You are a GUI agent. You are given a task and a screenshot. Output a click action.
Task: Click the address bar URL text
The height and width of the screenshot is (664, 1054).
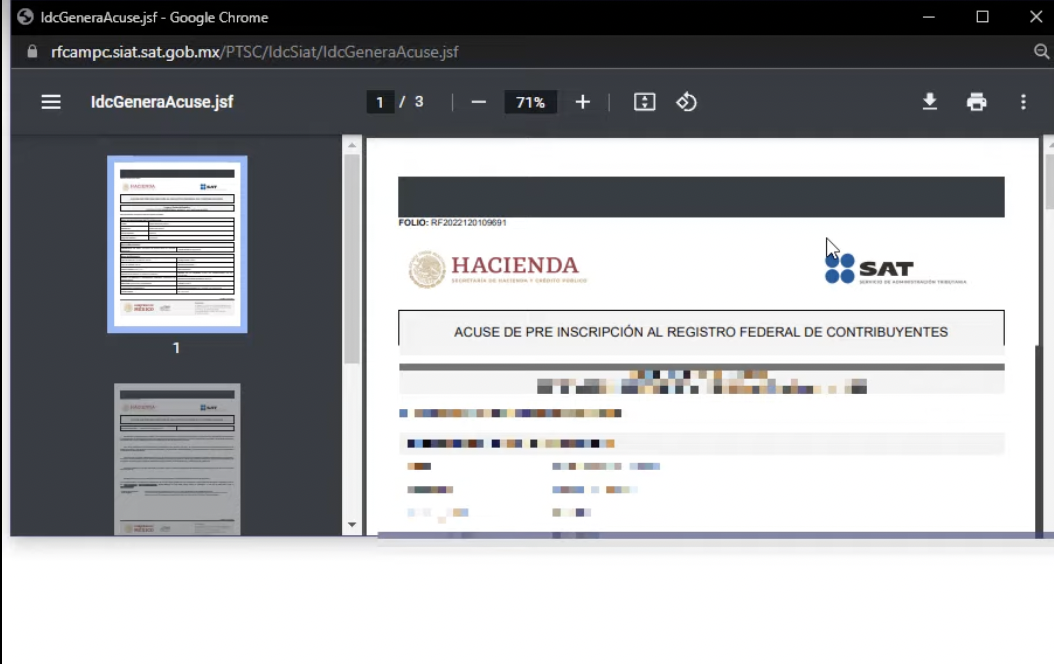pos(255,52)
